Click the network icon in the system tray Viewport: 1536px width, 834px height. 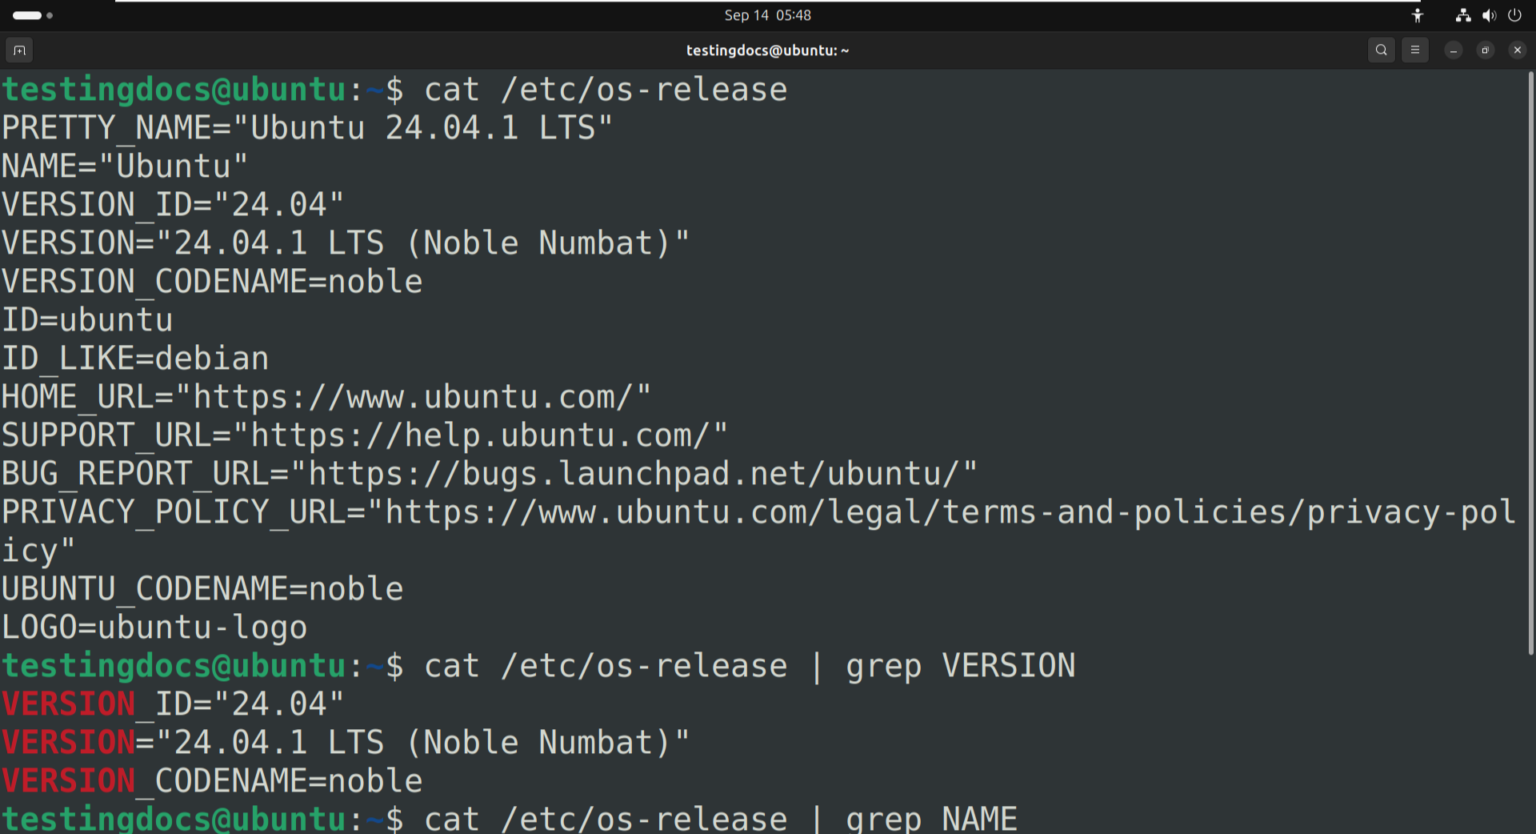click(1463, 15)
